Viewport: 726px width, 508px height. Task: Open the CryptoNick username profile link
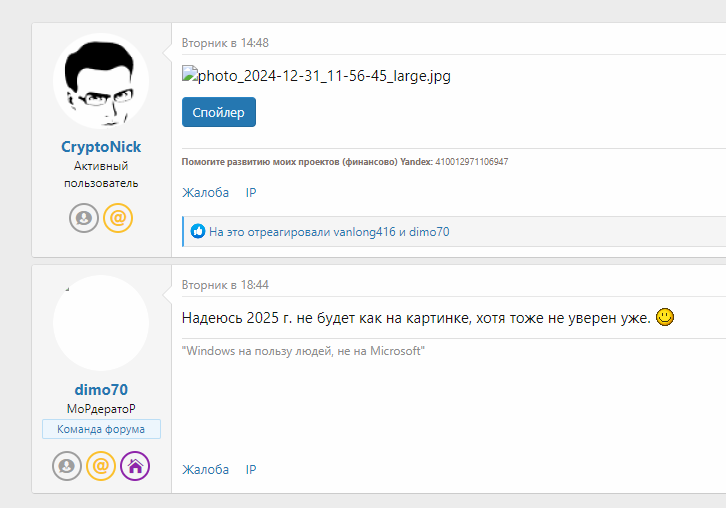click(x=101, y=147)
